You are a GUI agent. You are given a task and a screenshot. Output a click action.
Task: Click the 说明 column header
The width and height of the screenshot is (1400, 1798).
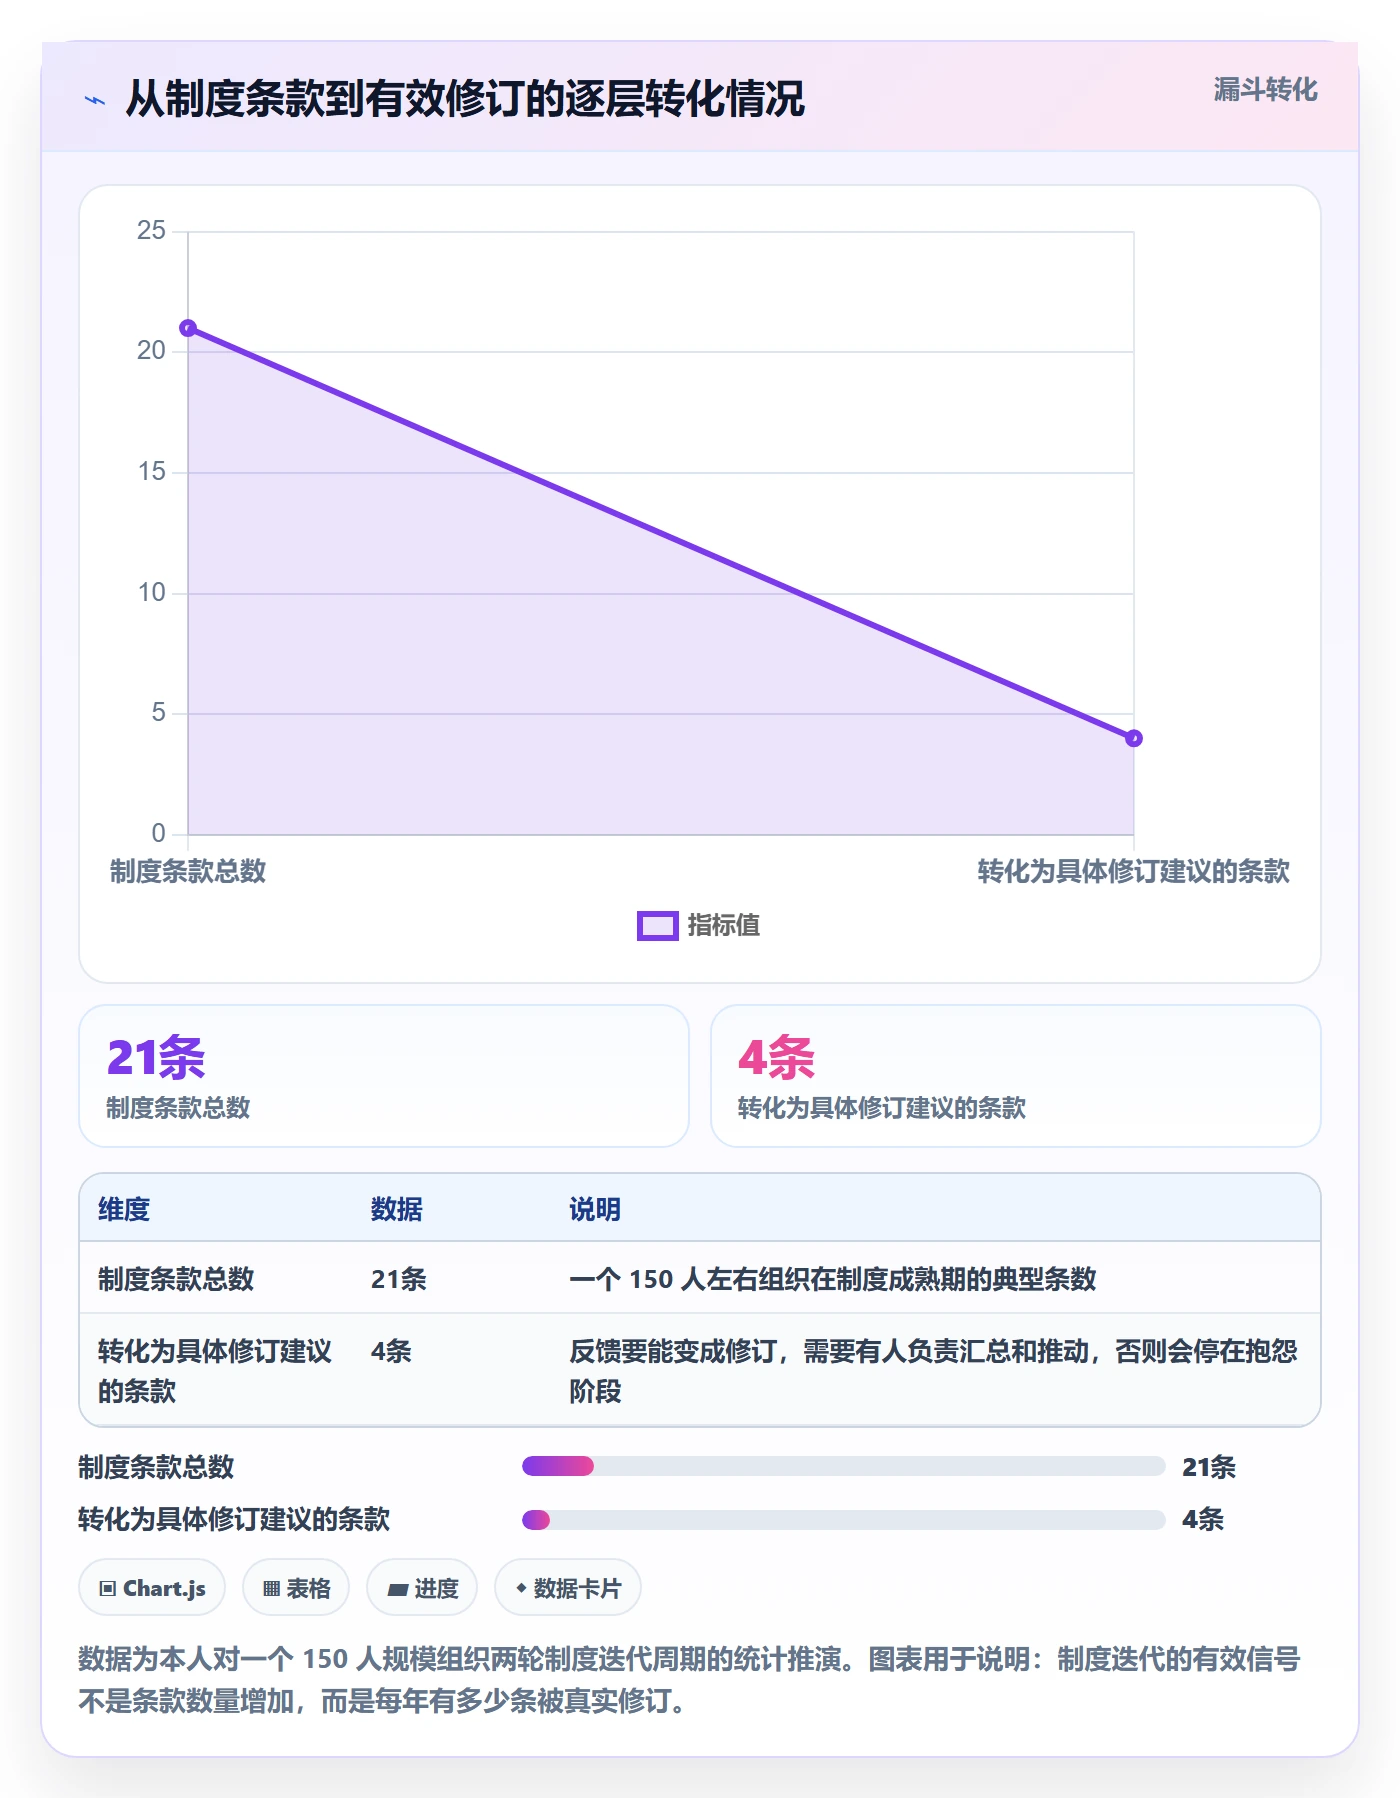pyautogui.click(x=595, y=1209)
